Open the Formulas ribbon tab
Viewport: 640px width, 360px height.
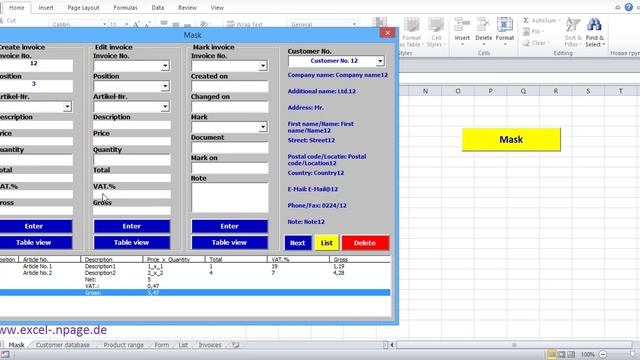[x=125, y=7]
